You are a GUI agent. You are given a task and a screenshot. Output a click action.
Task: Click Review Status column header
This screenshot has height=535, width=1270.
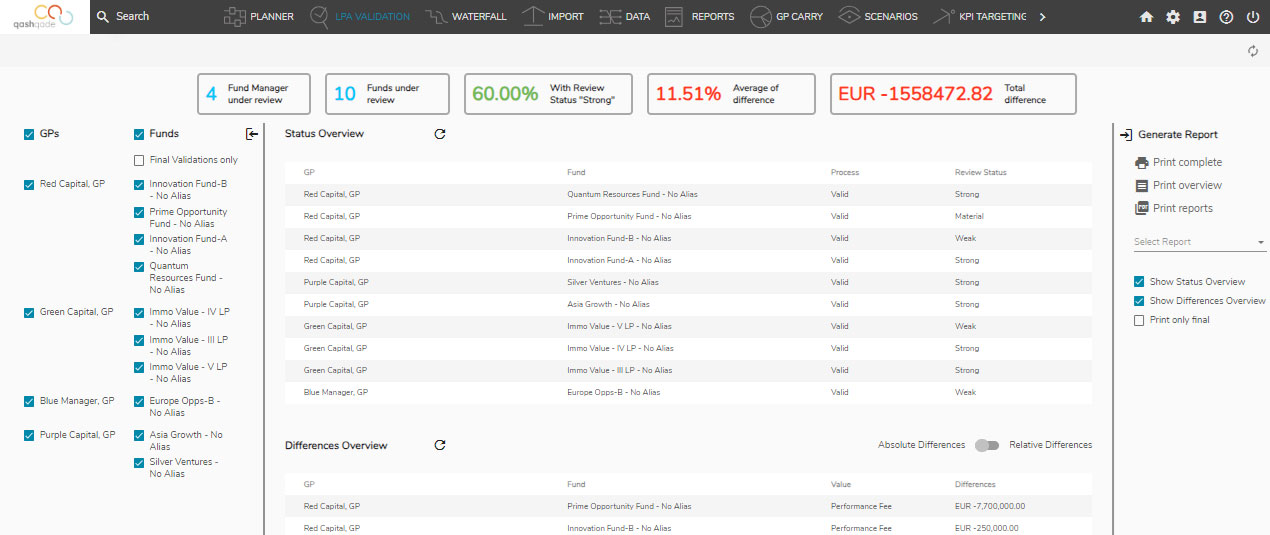[980, 172]
